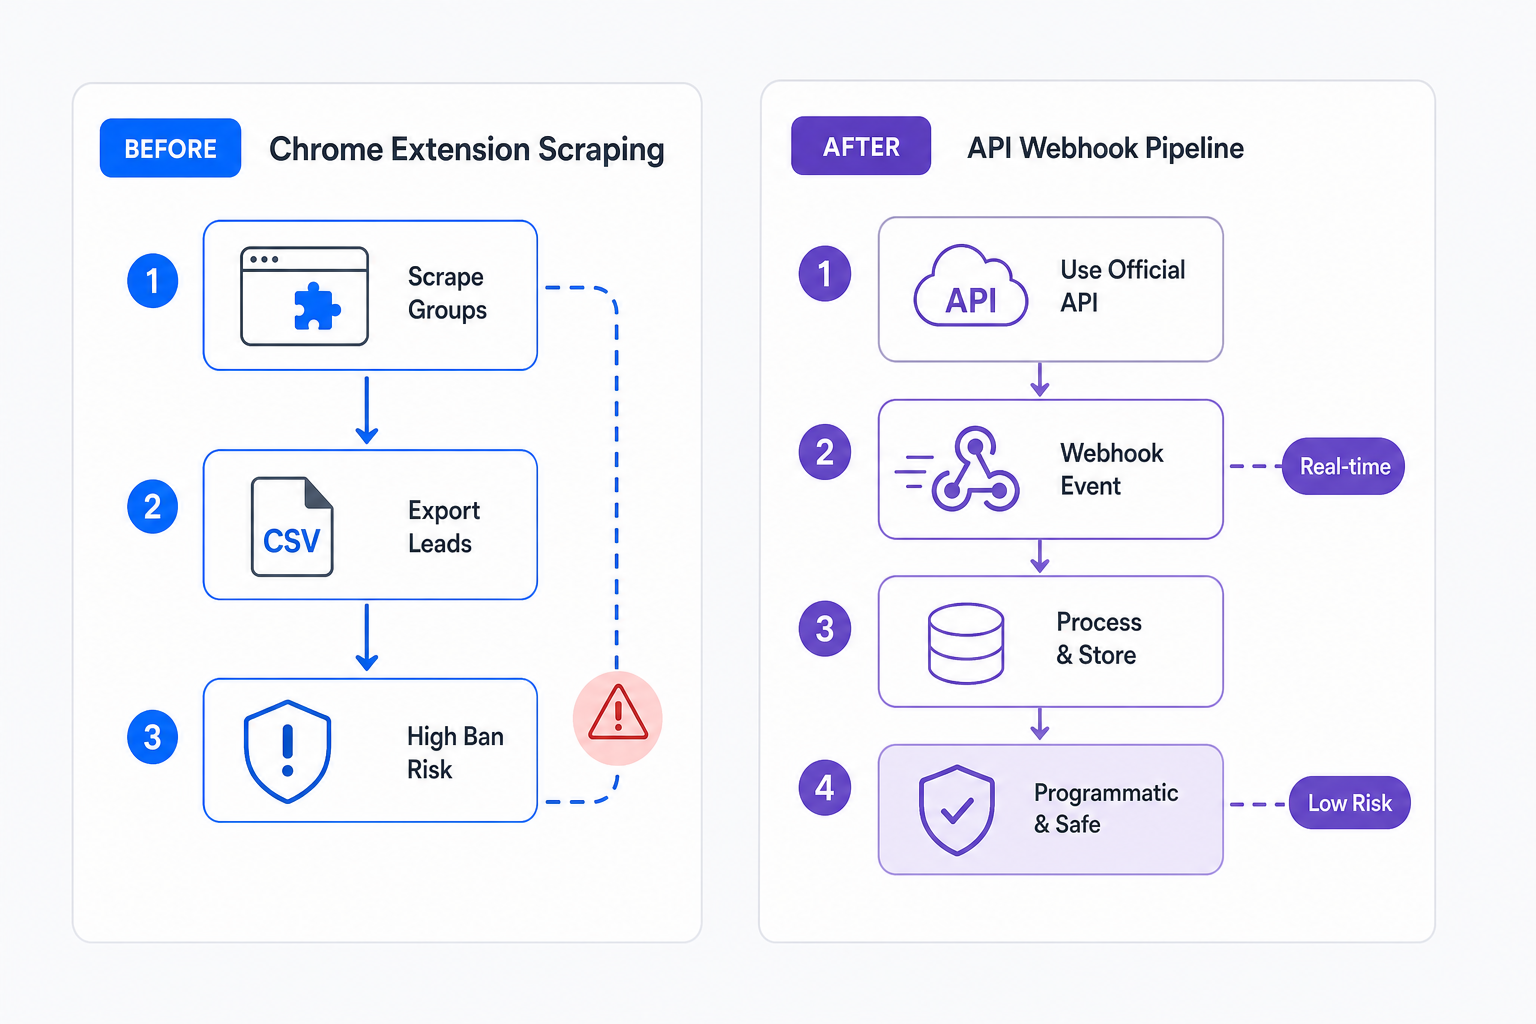Select the Scrape Groups card
This screenshot has width=1536, height=1024.
coord(370,295)
